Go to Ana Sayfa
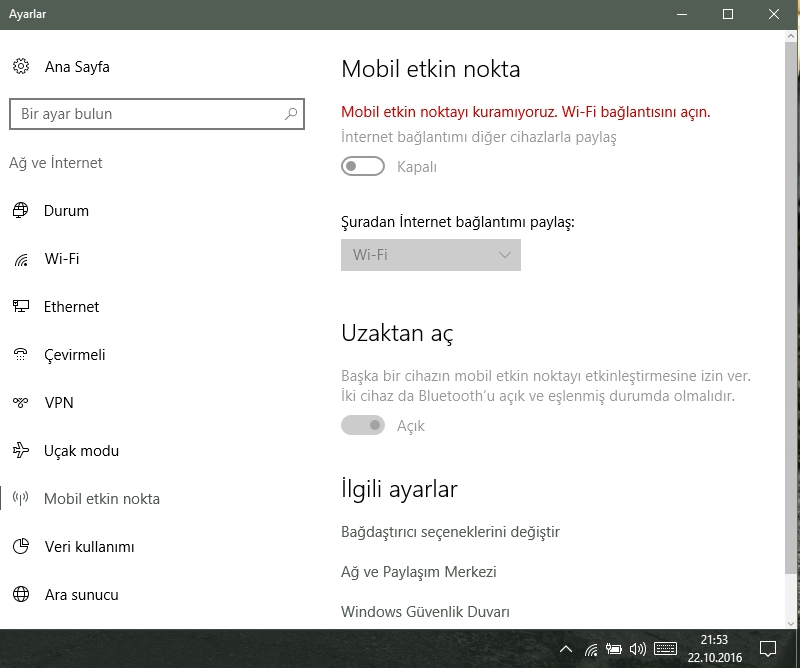Viewport: 800px width, 668px height. pos(77,67)
